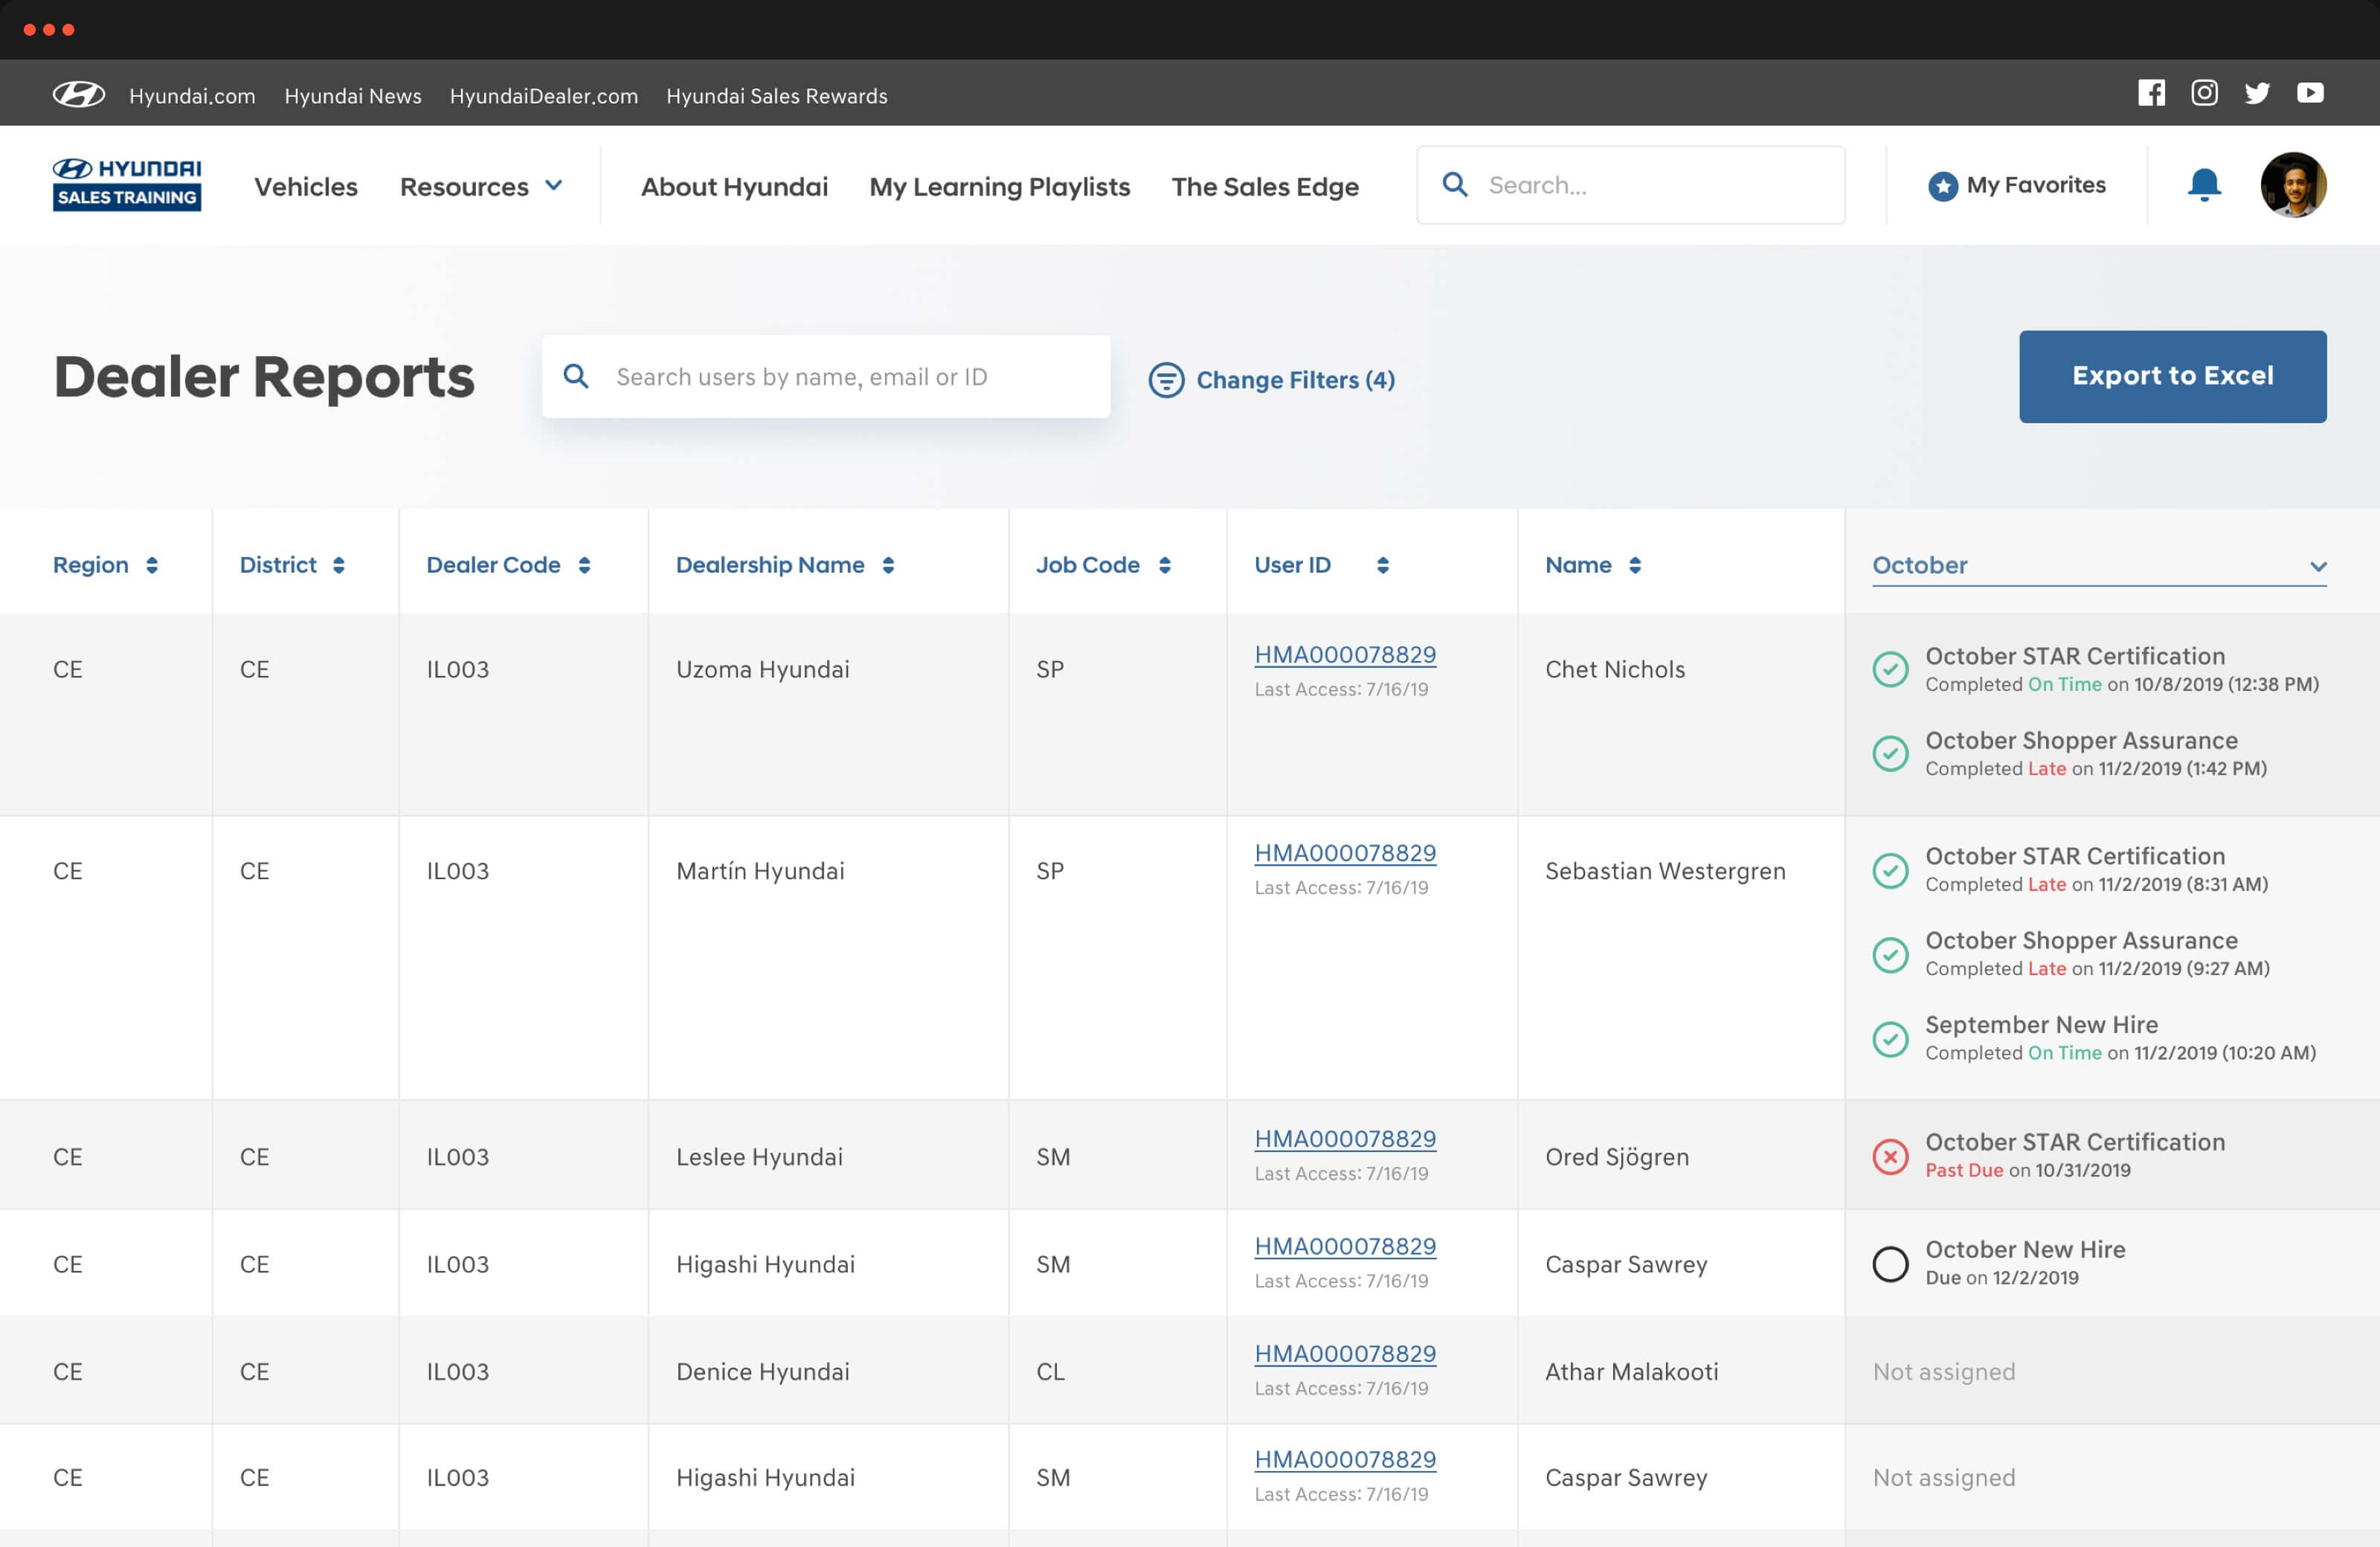Click Region column header text
The height and width of the screenshot is (1547, 2380).
tap(91, 565)
